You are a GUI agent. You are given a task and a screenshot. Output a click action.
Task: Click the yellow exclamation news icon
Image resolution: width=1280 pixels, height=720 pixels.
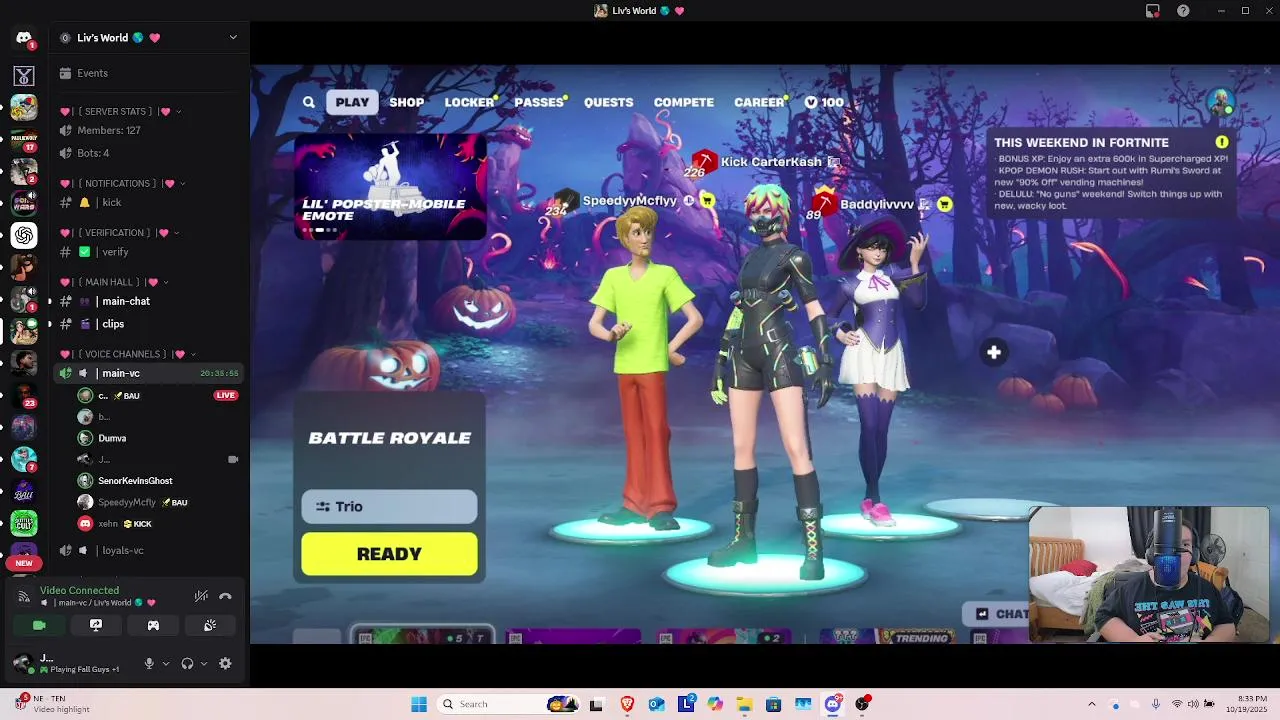pyautogui.click(x=1222, y=143)
